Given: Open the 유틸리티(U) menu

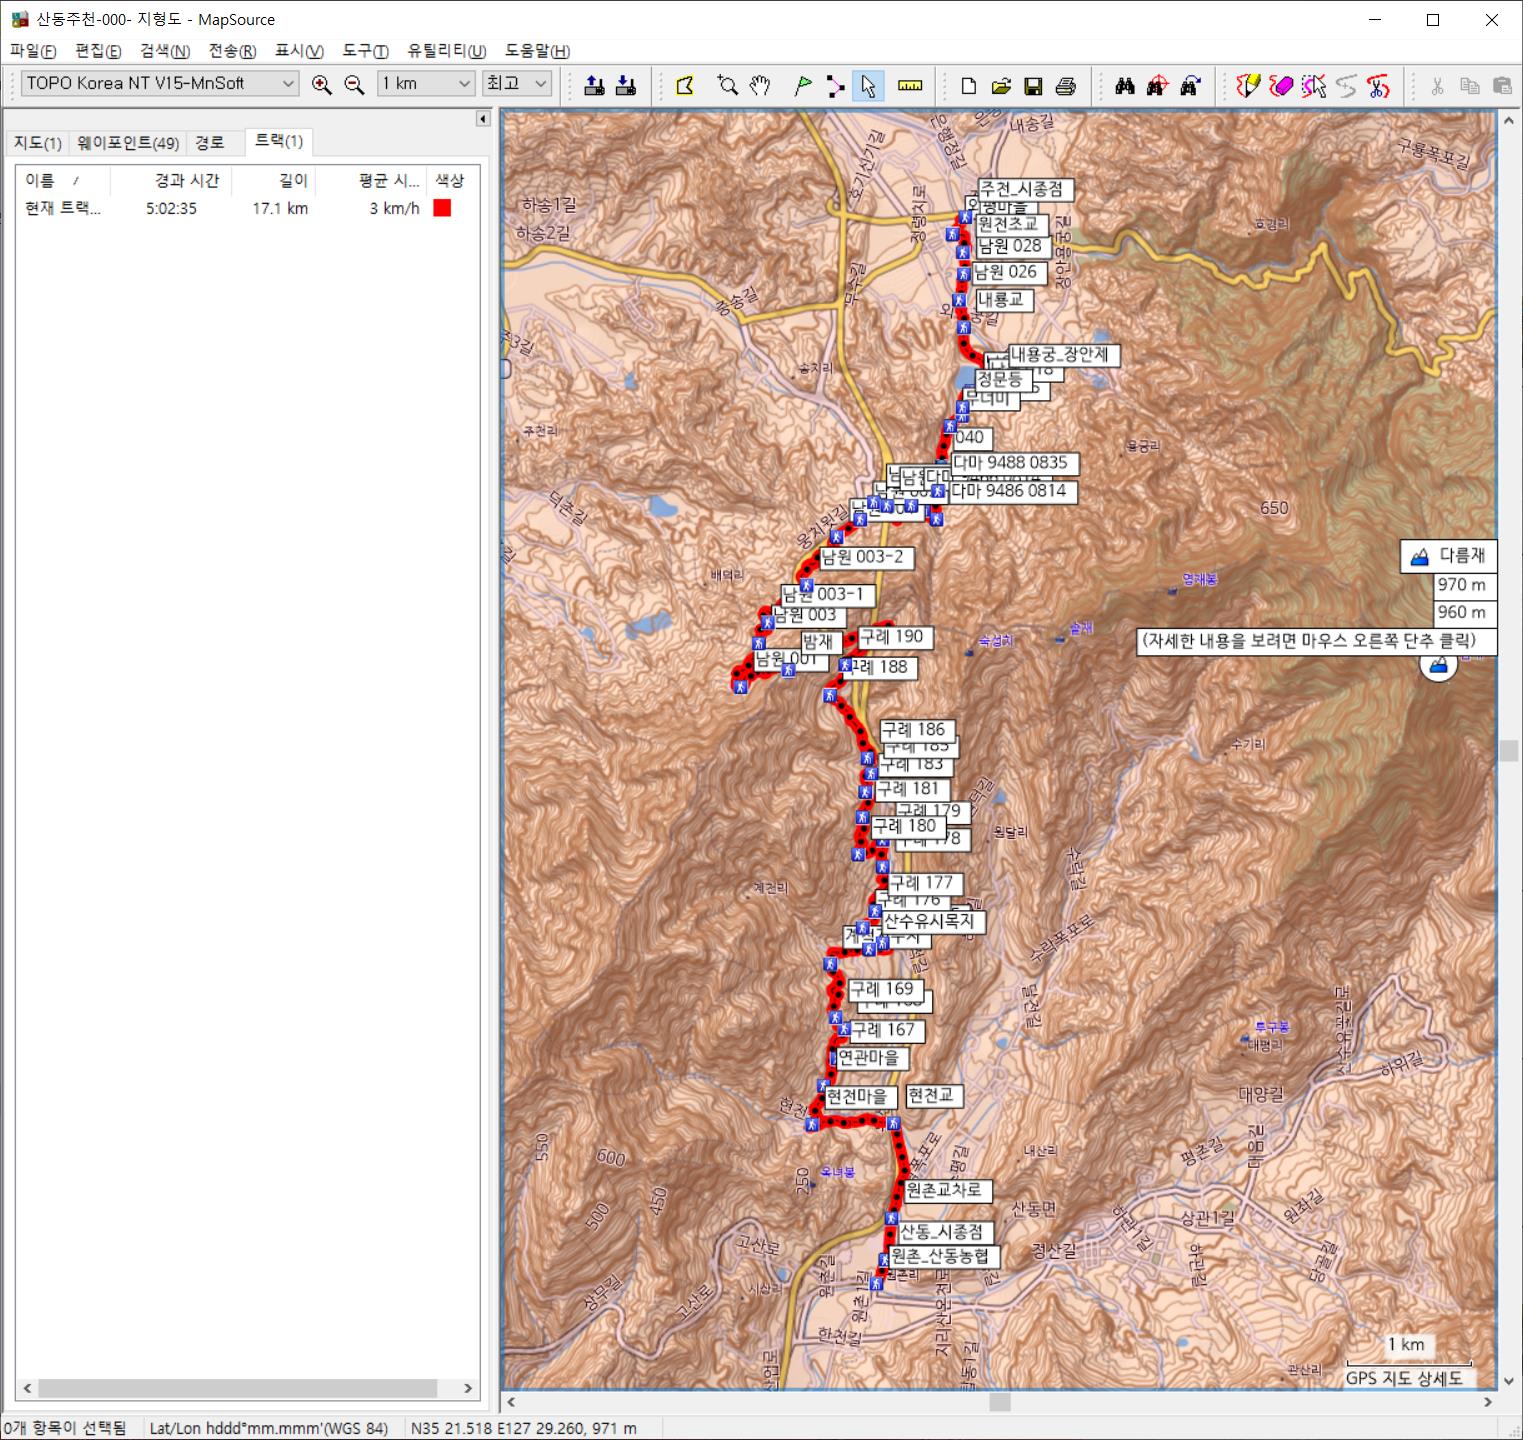Looking at the screenshot, I should 447,51.
